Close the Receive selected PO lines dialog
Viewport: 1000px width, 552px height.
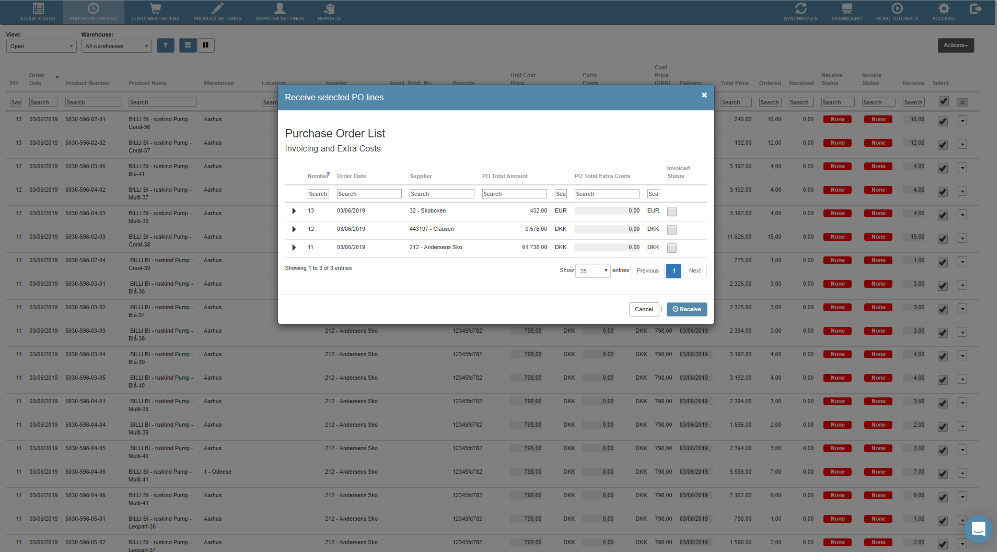tap(704, 96)
